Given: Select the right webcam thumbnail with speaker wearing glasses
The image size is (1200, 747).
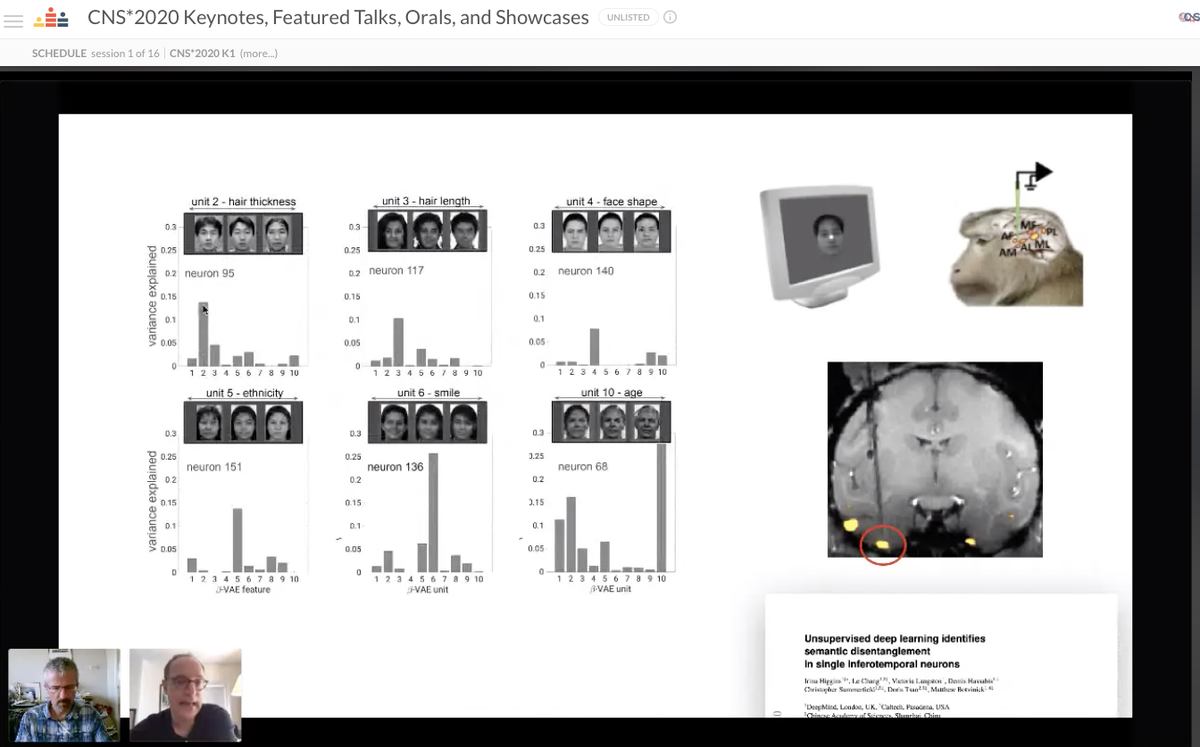Looking at the screenshot, I should point(185,695).
